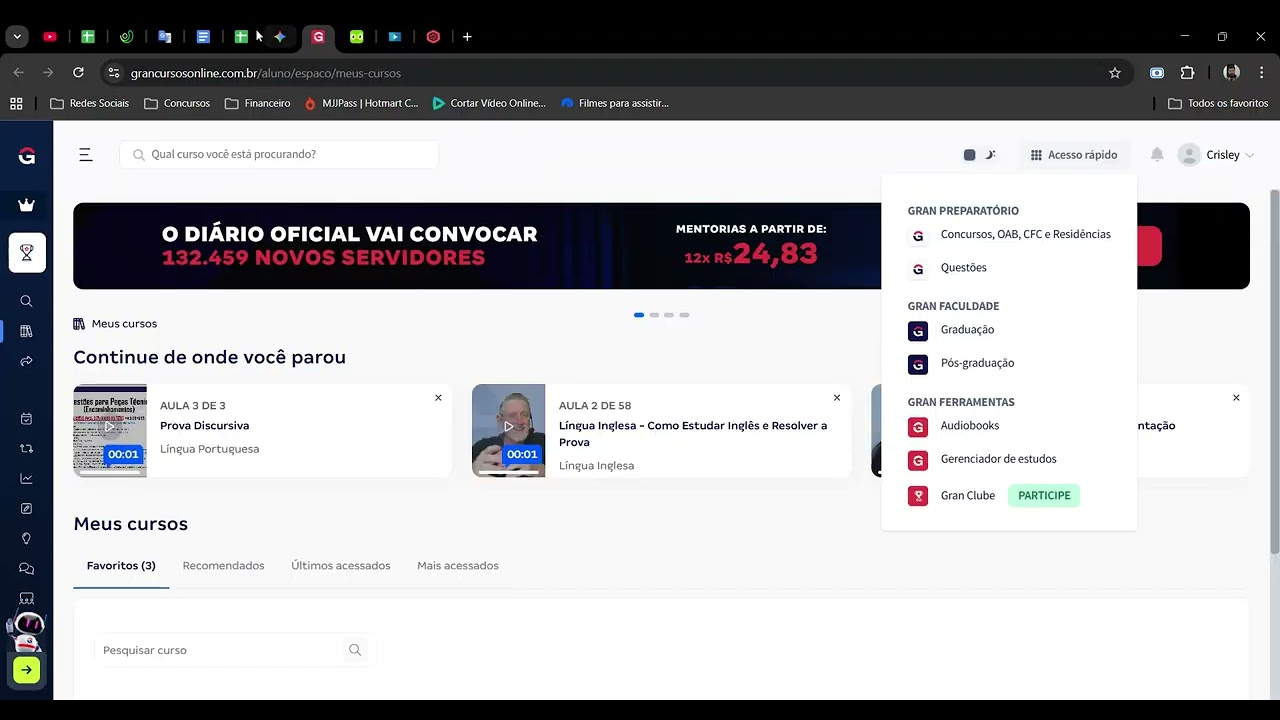Expand the sidebar with the green arrow button
The width and height of the screenshot is (1280, 720).
[x=27, y=670]
